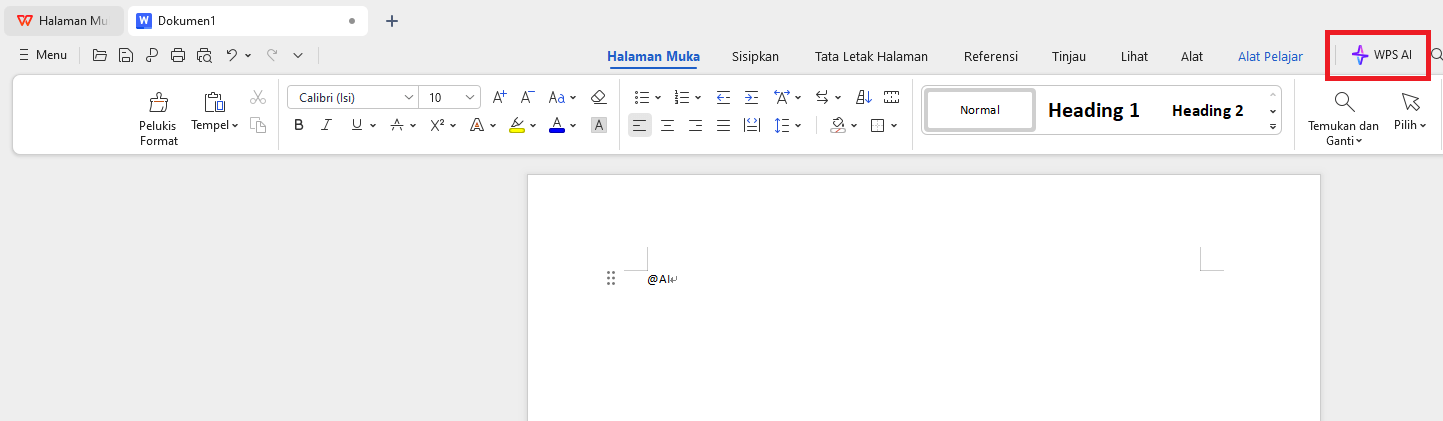Viewport: 1443px width, 421px height.
Task: Open the Tata Letak Halaman tab
Action: tap(871, 56)
